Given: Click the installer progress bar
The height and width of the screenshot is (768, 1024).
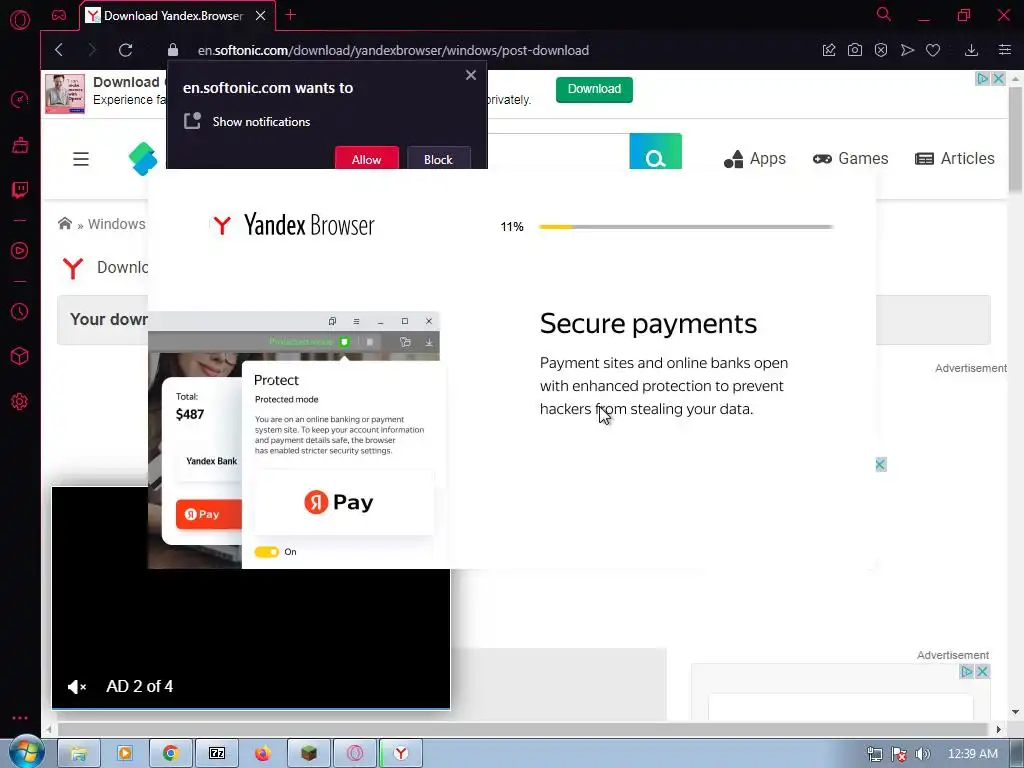Looking at the screenshot, I should (x=686, y=227).
